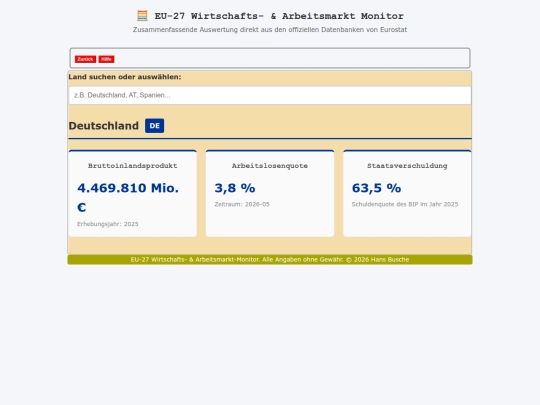Screen dimensions: 540x405
Task: Click the Arbeitslosenquote card title
Action: [x=270, y=166]
